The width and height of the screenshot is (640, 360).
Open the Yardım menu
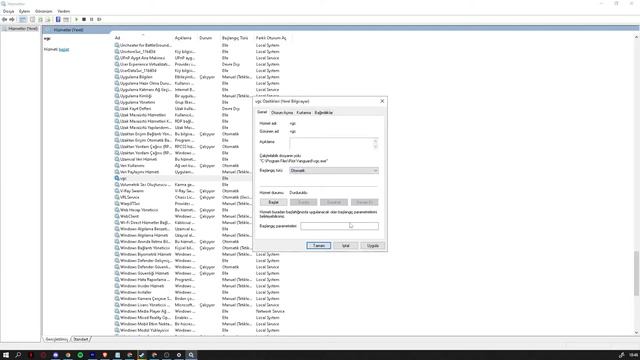click(64, 11)
